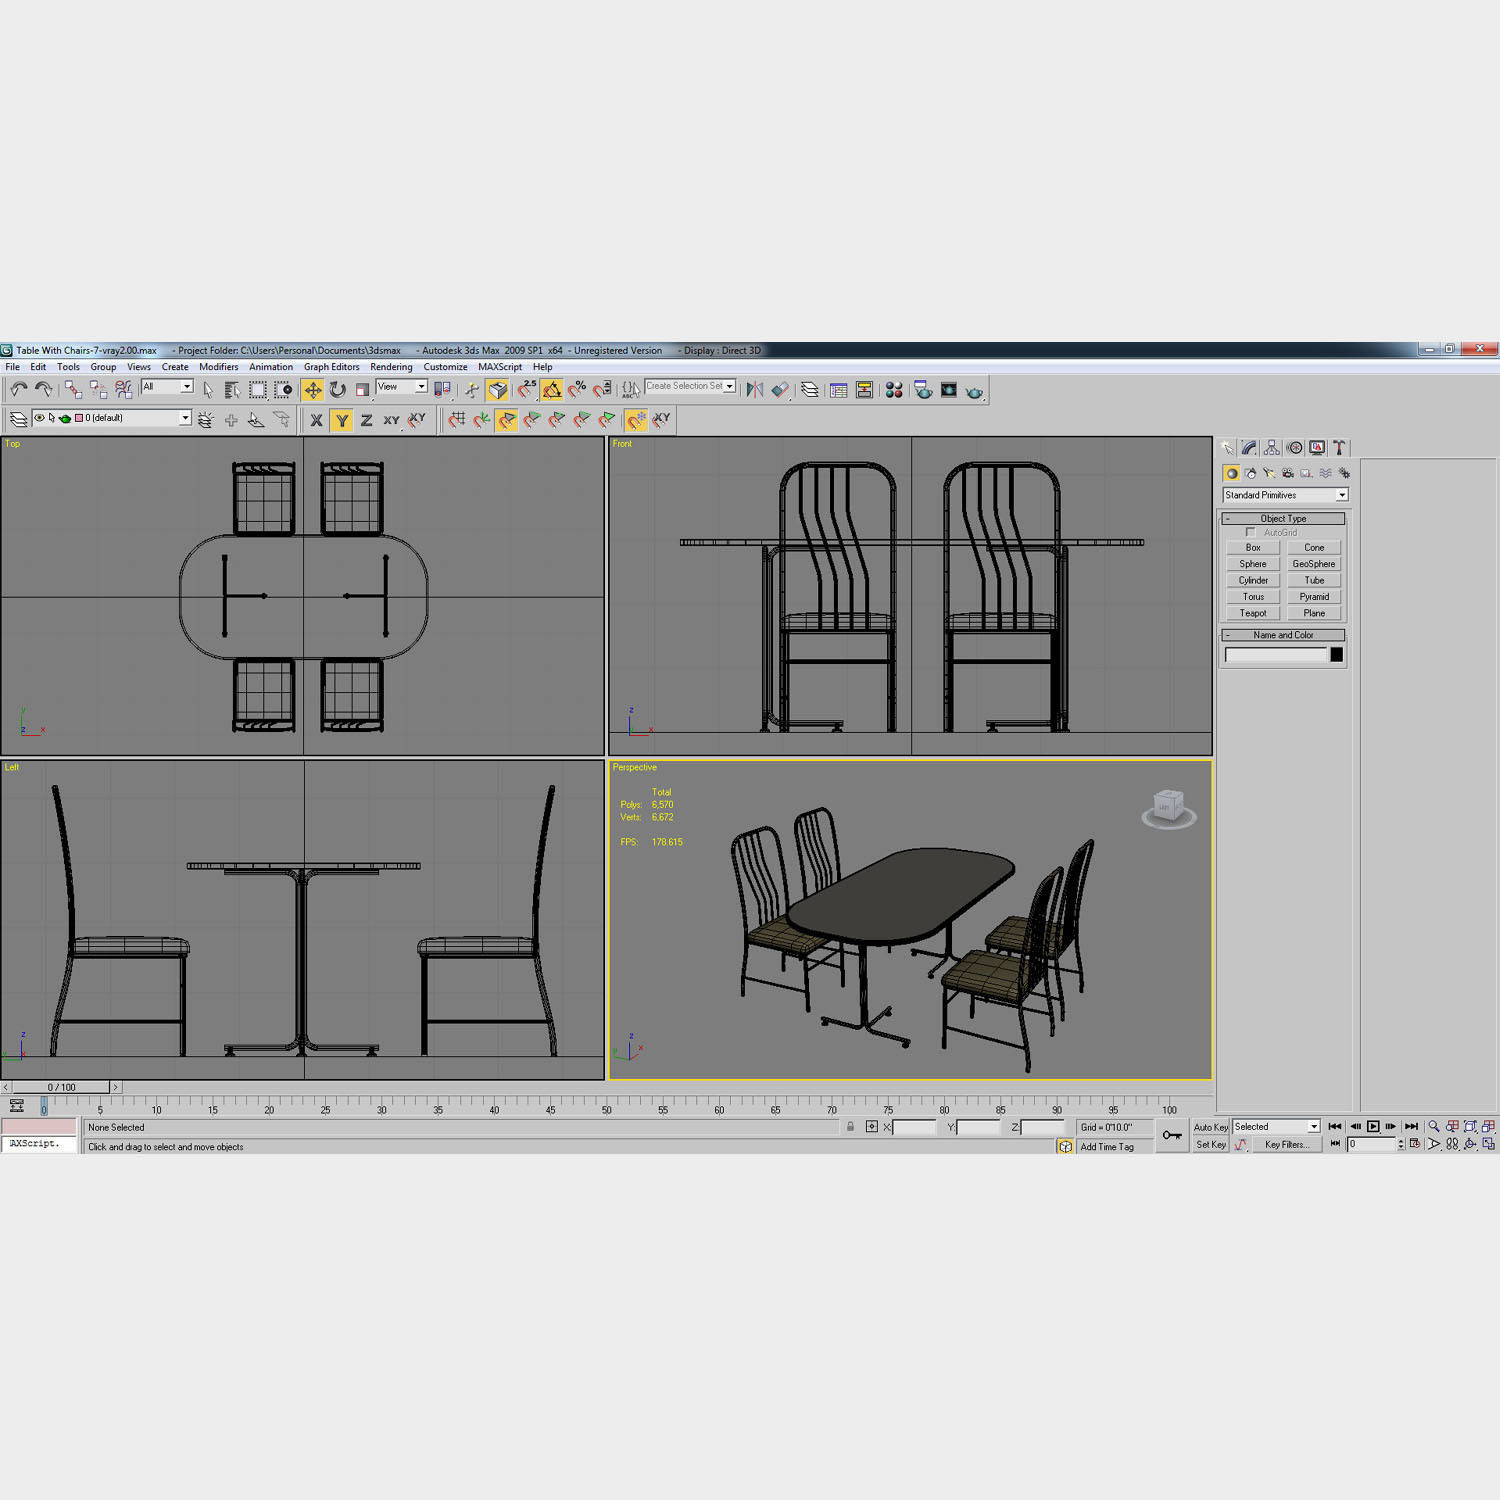Image resolution: width=1500 pixels, height=1500 pixels.
Task: Select the Shapes category icon
Action: click(x=1250, y=473)
